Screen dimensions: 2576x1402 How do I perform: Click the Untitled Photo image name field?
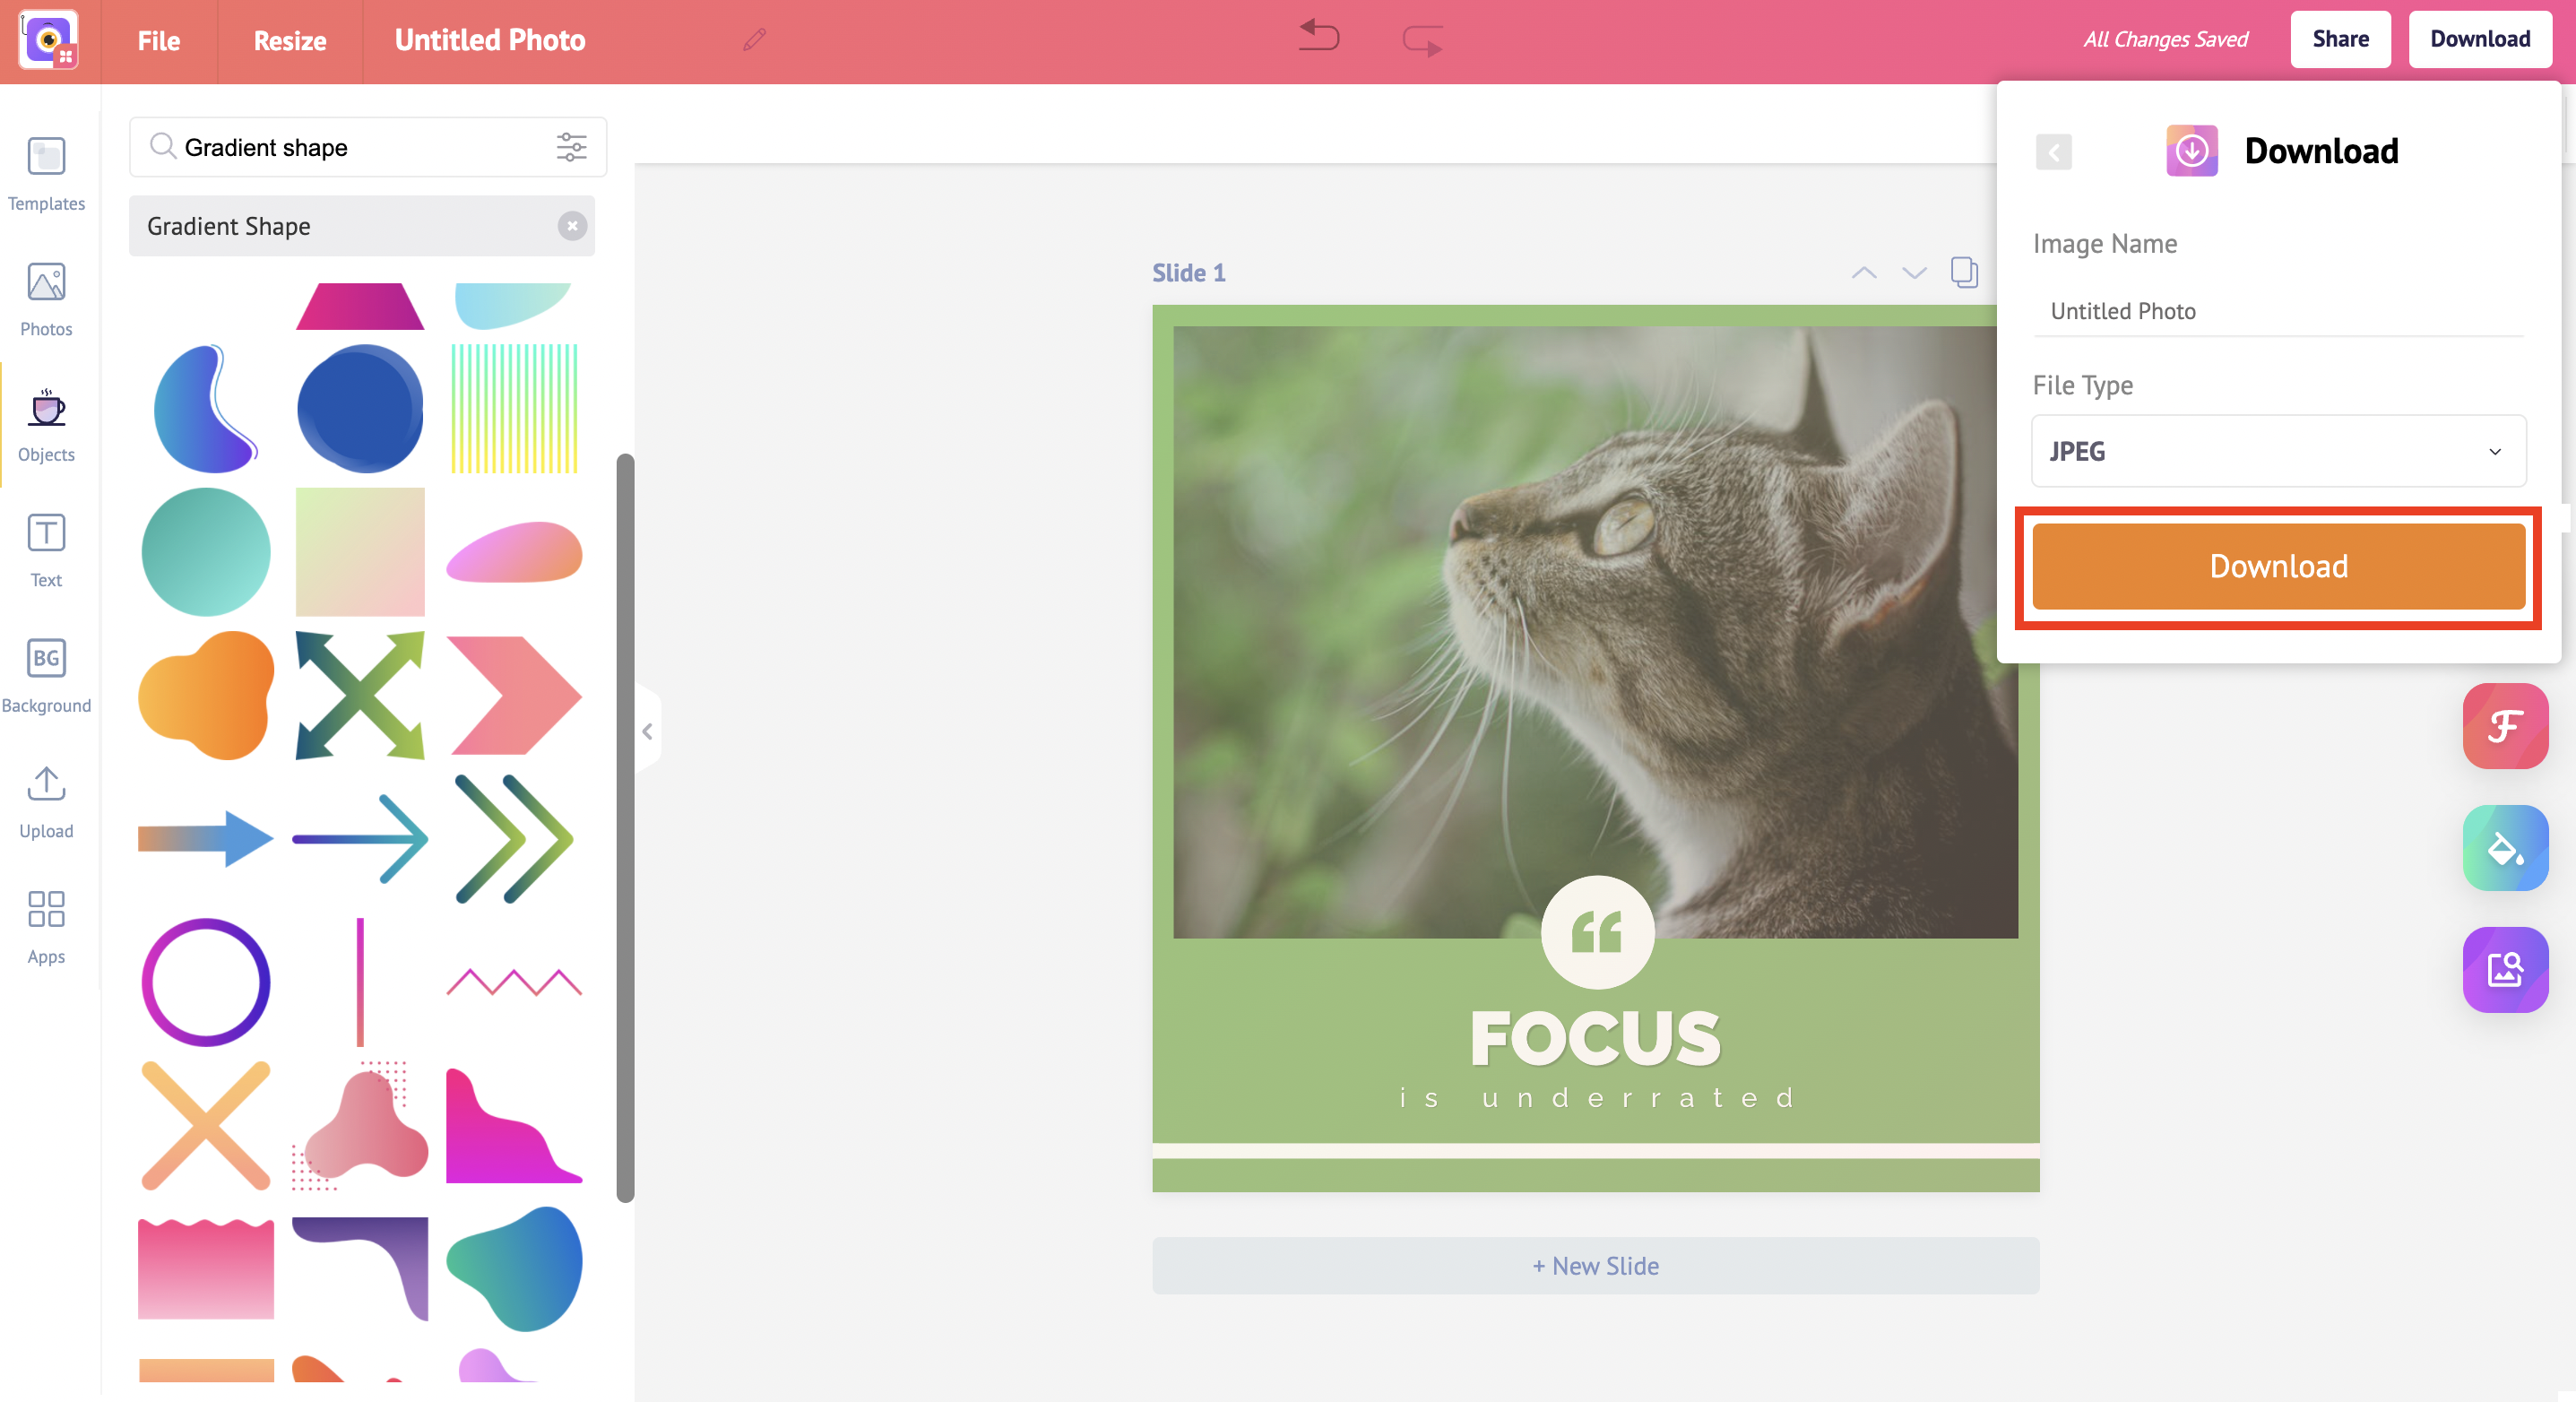pos(2278,311)
